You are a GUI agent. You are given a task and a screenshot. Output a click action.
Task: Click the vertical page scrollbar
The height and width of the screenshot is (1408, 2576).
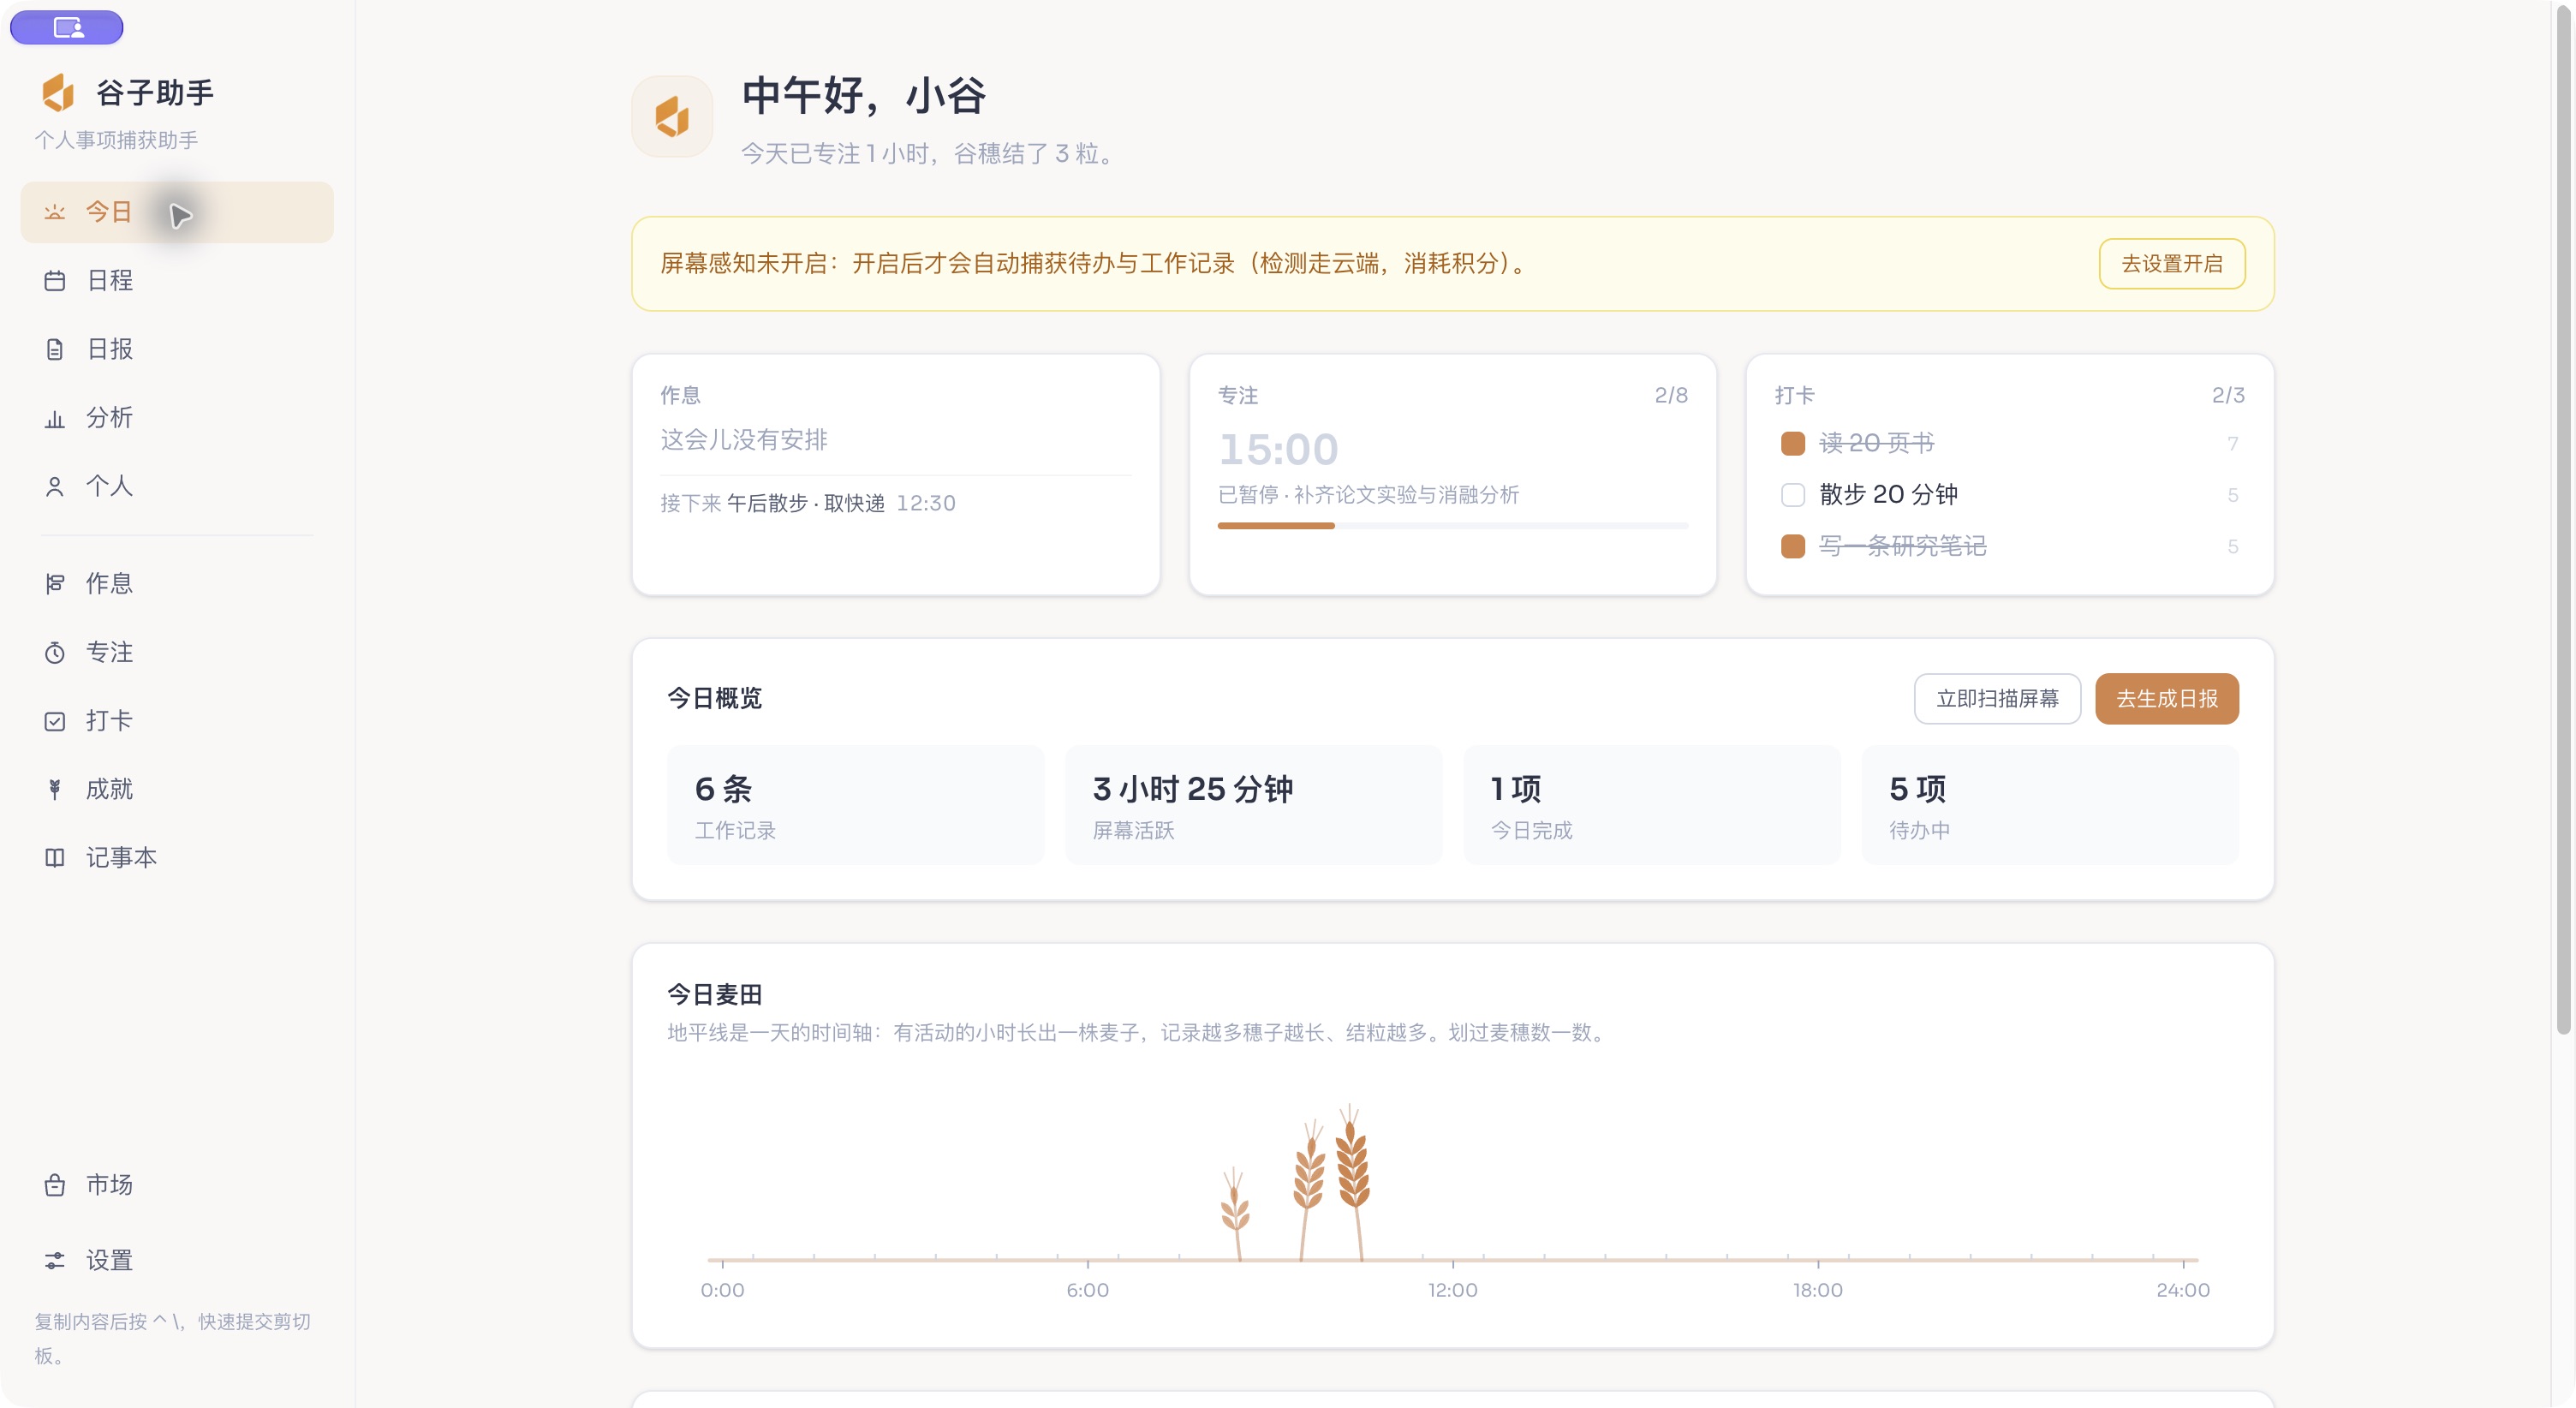coord(2562,520)
